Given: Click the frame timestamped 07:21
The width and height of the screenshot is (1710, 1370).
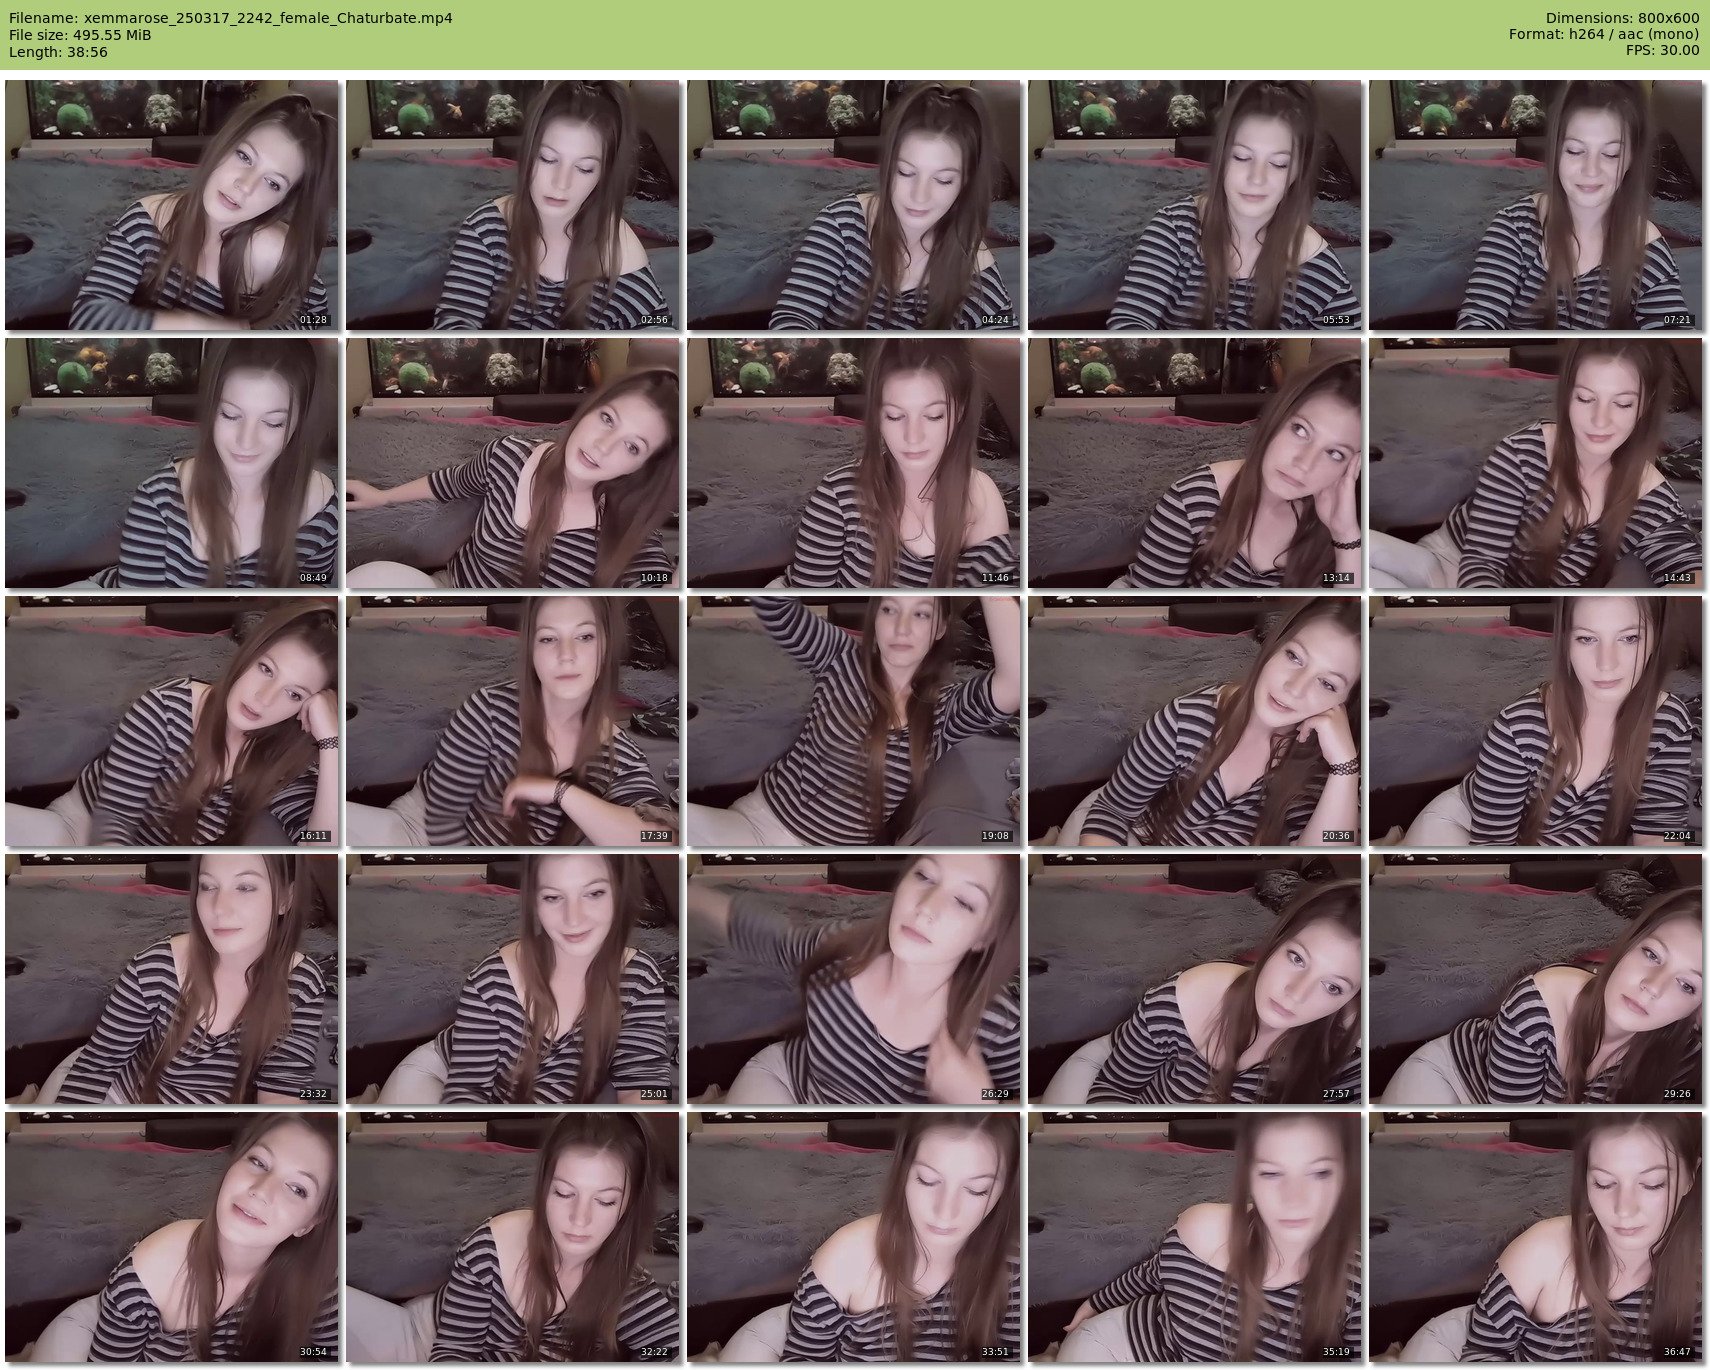Looking at the screenshot, I should pos(1536,205).
